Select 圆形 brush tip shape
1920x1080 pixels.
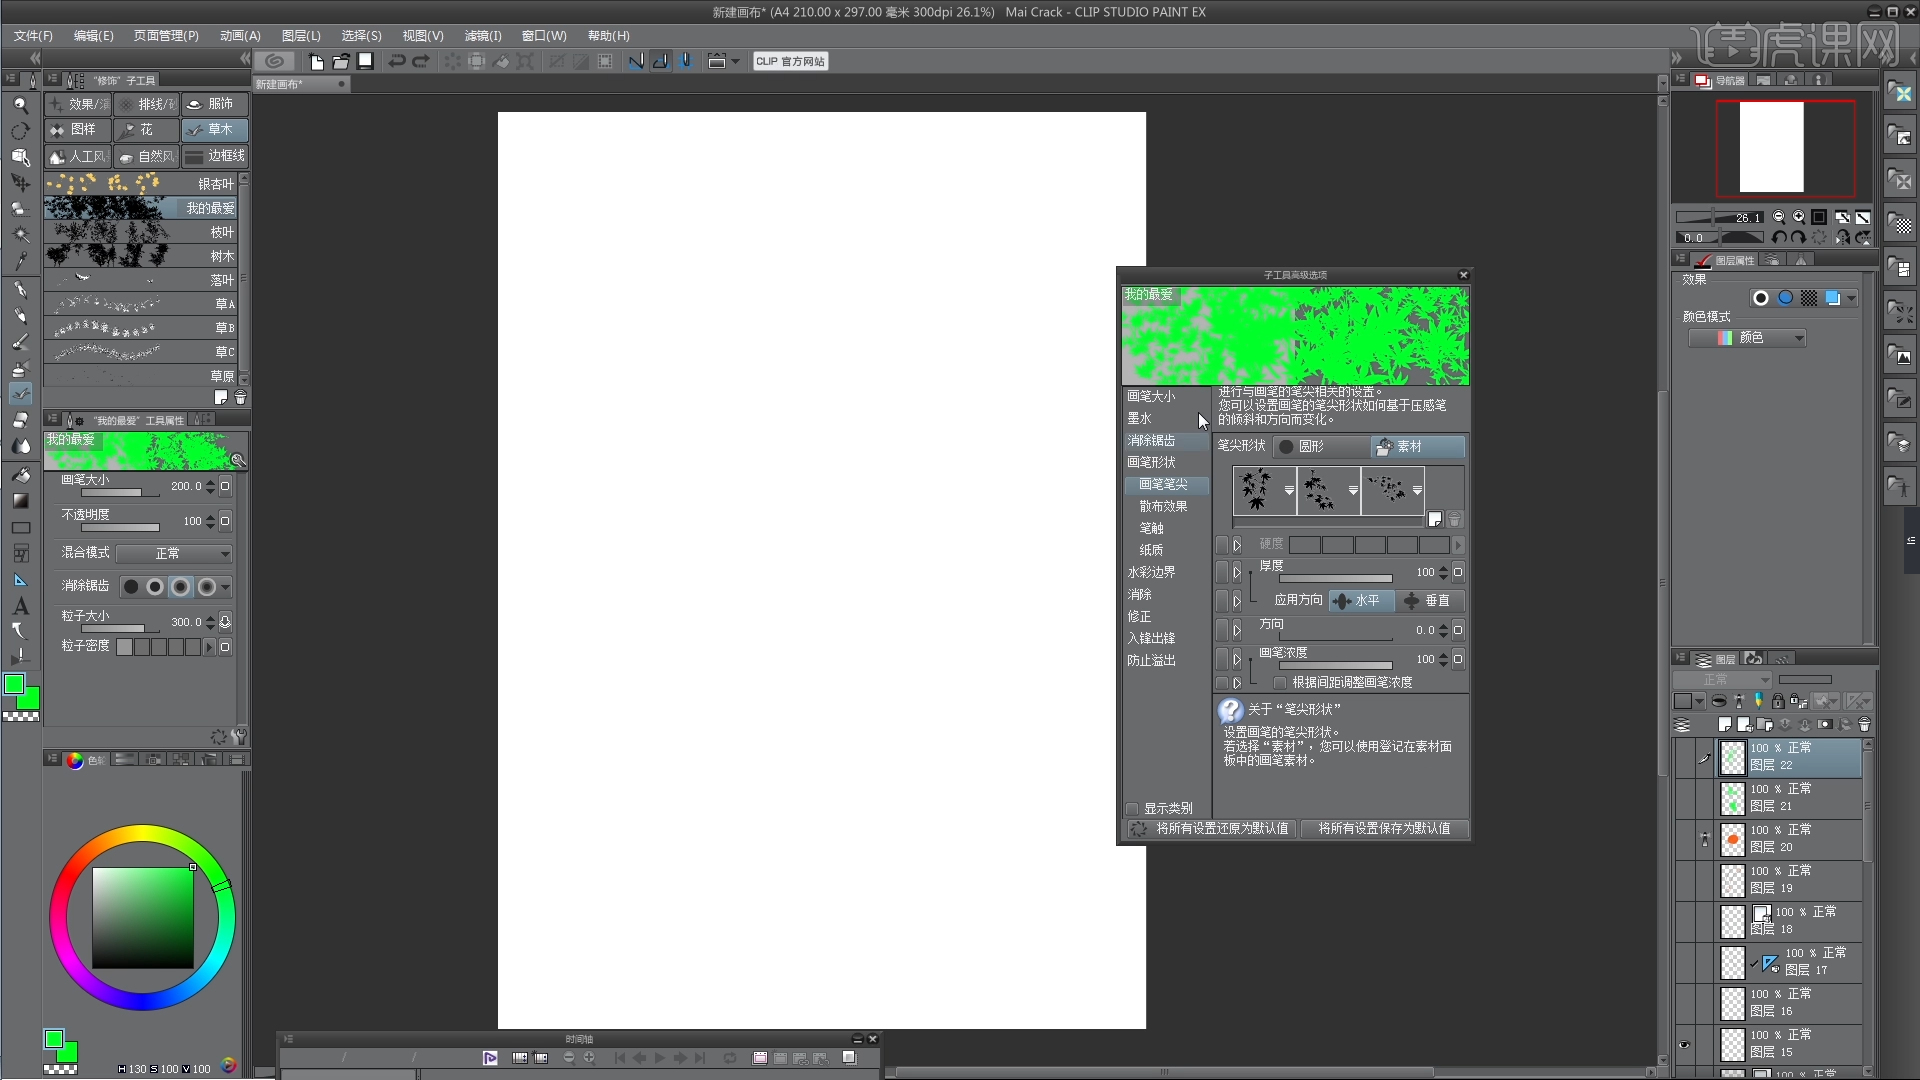tap(1321, 447)
